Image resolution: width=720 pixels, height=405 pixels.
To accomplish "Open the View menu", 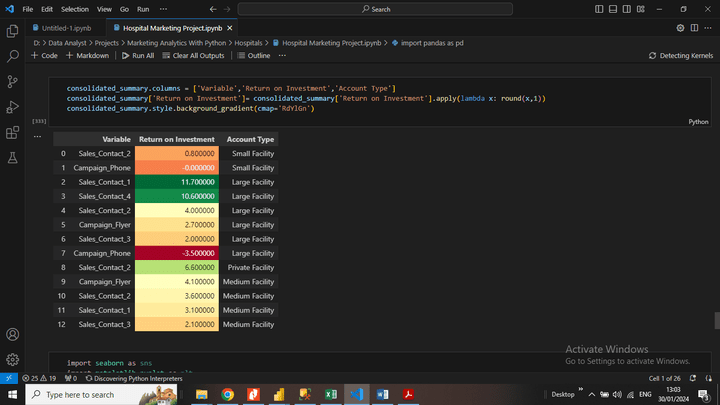I will (x=104, y=9).
